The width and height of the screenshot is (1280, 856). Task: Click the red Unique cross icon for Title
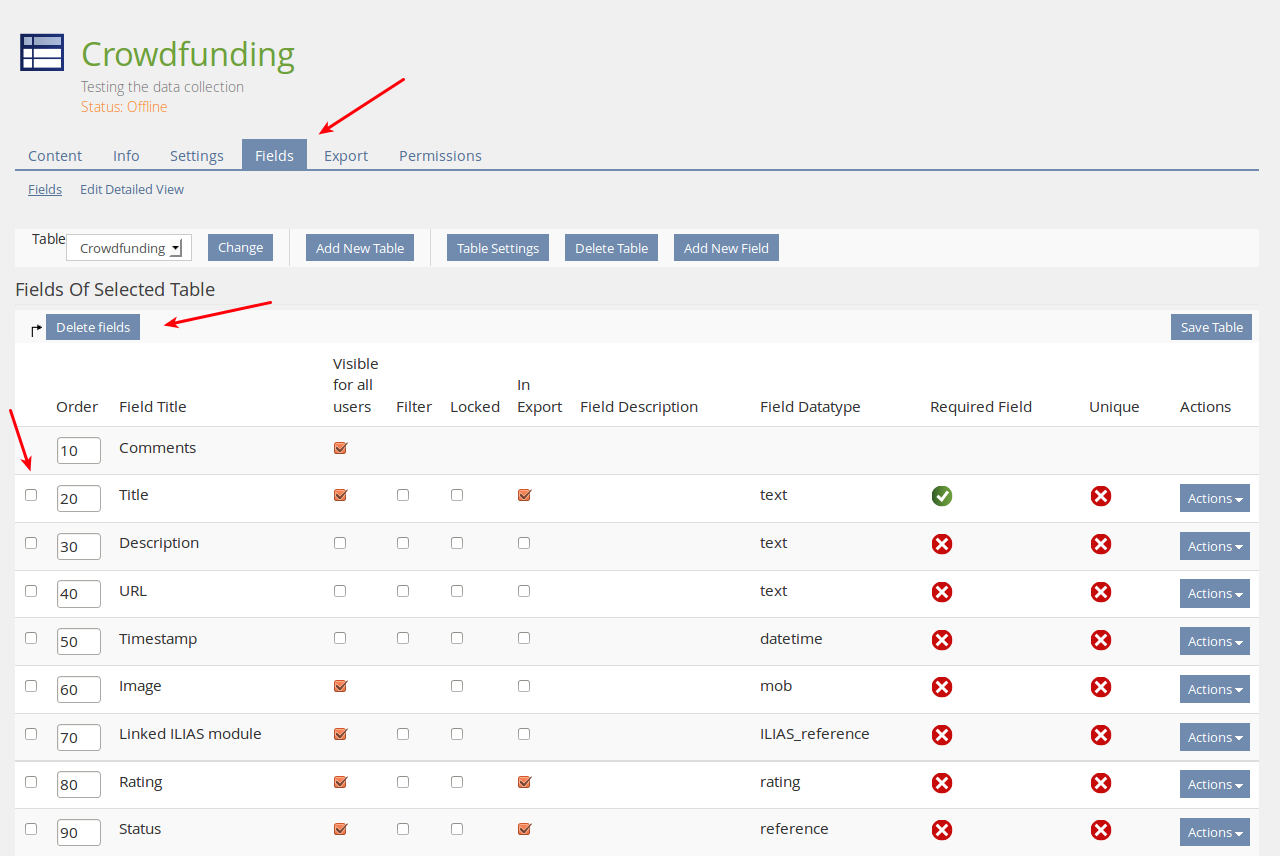click(x=1100, y=496)
